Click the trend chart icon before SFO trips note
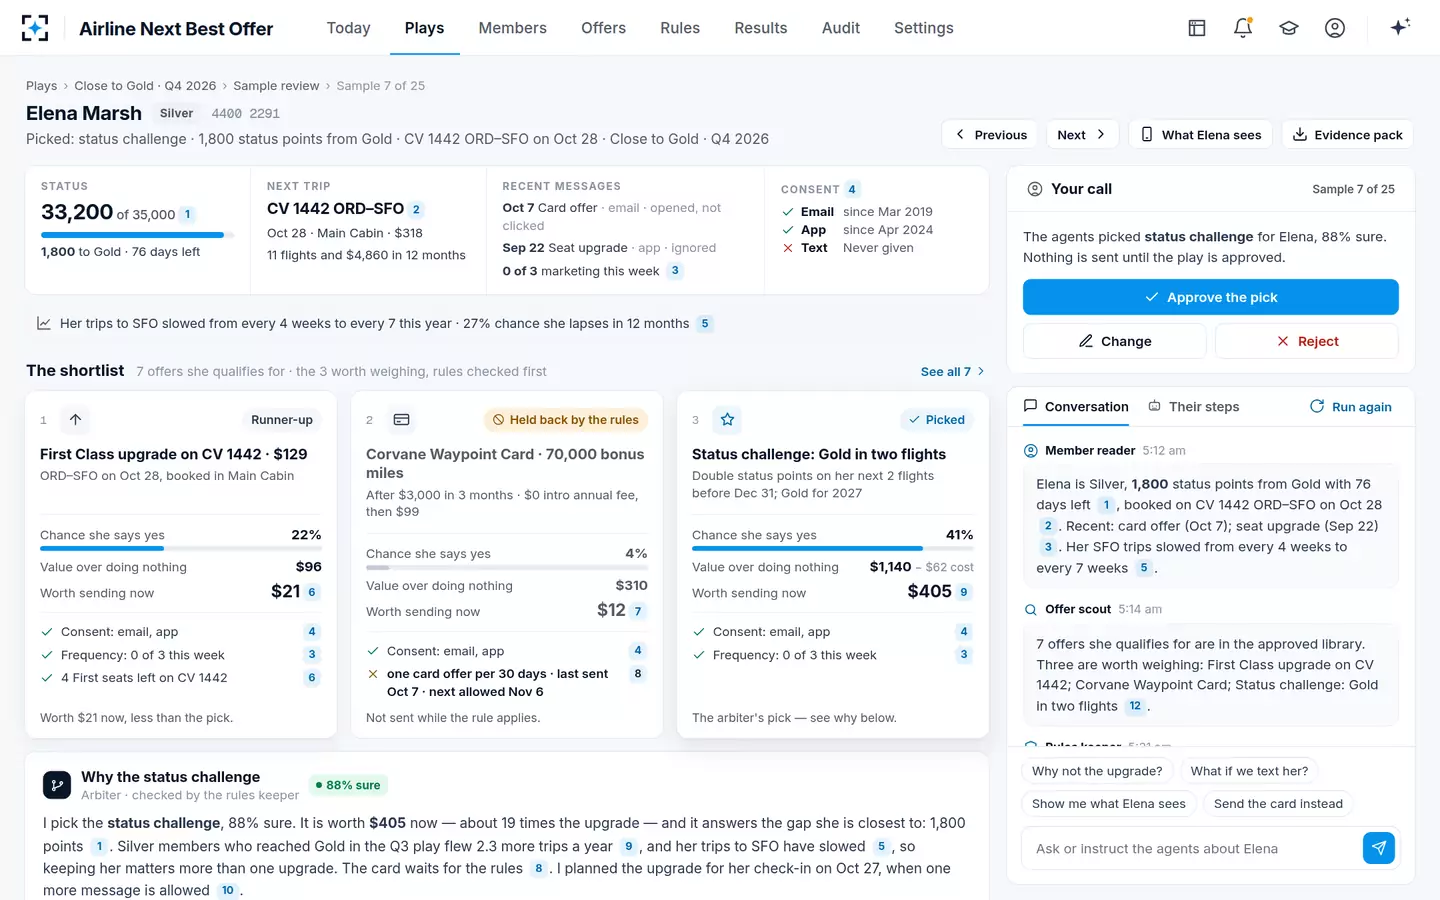This screenshot has width=1440, height=900. tap(44, 323)
